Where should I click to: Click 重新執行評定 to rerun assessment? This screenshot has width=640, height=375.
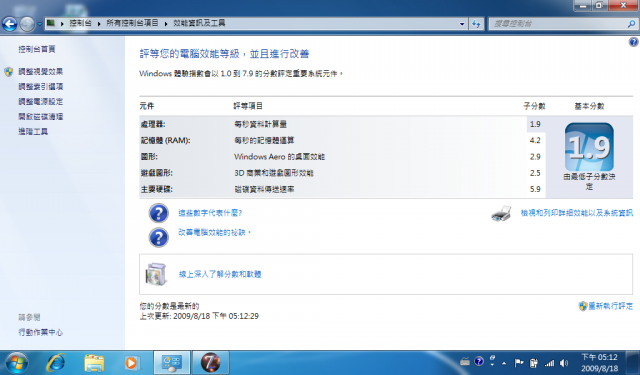[611, 306]
